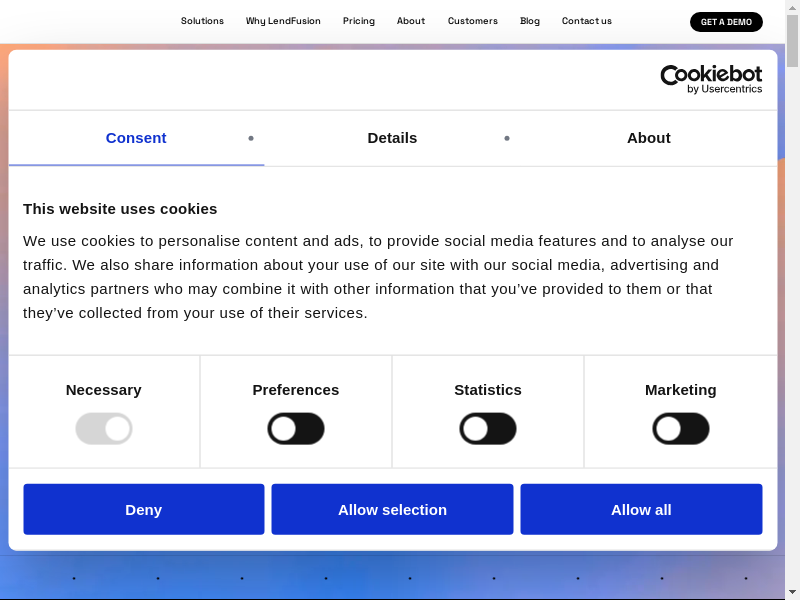Toggle the Necessary cookies switch
The height and width of the screenshot is (600, 800).
(104, 429)
